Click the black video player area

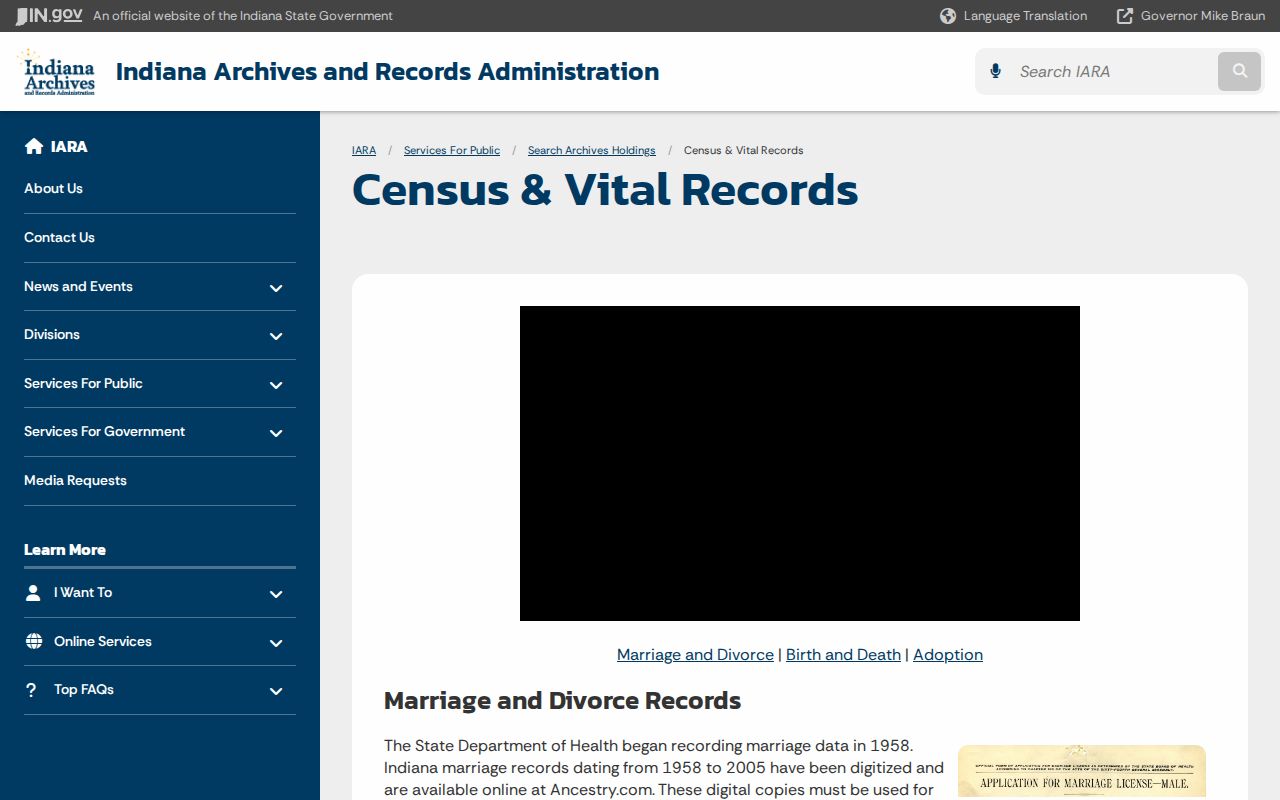(x=800, y=463)
